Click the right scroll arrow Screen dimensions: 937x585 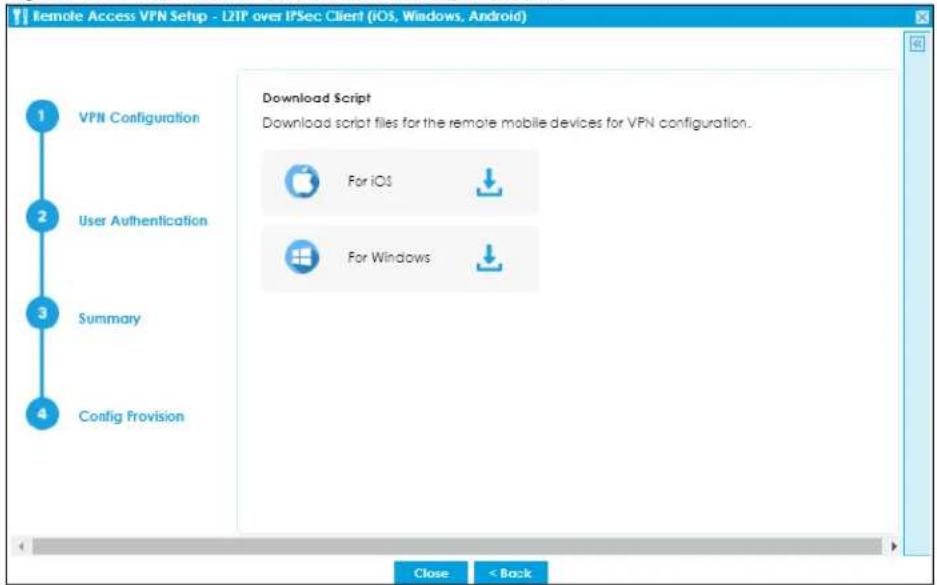893,546
